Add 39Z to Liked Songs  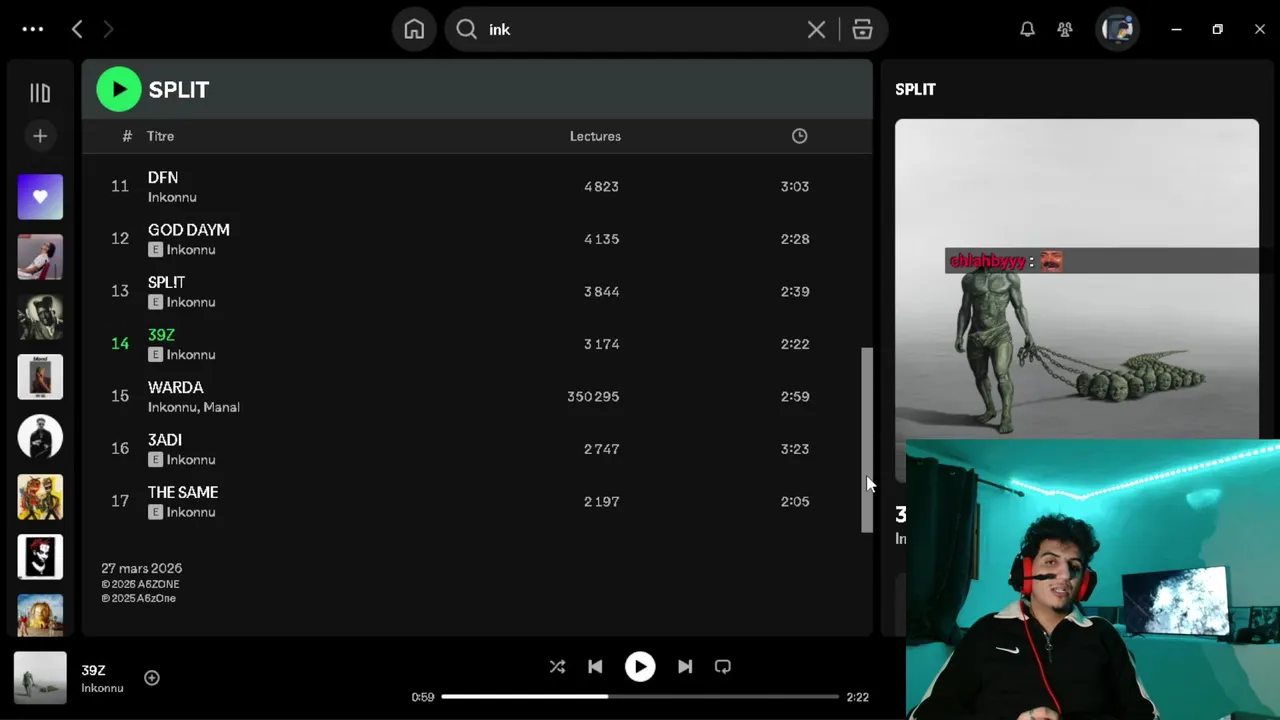pyautogui.click(x=152, y=678)
